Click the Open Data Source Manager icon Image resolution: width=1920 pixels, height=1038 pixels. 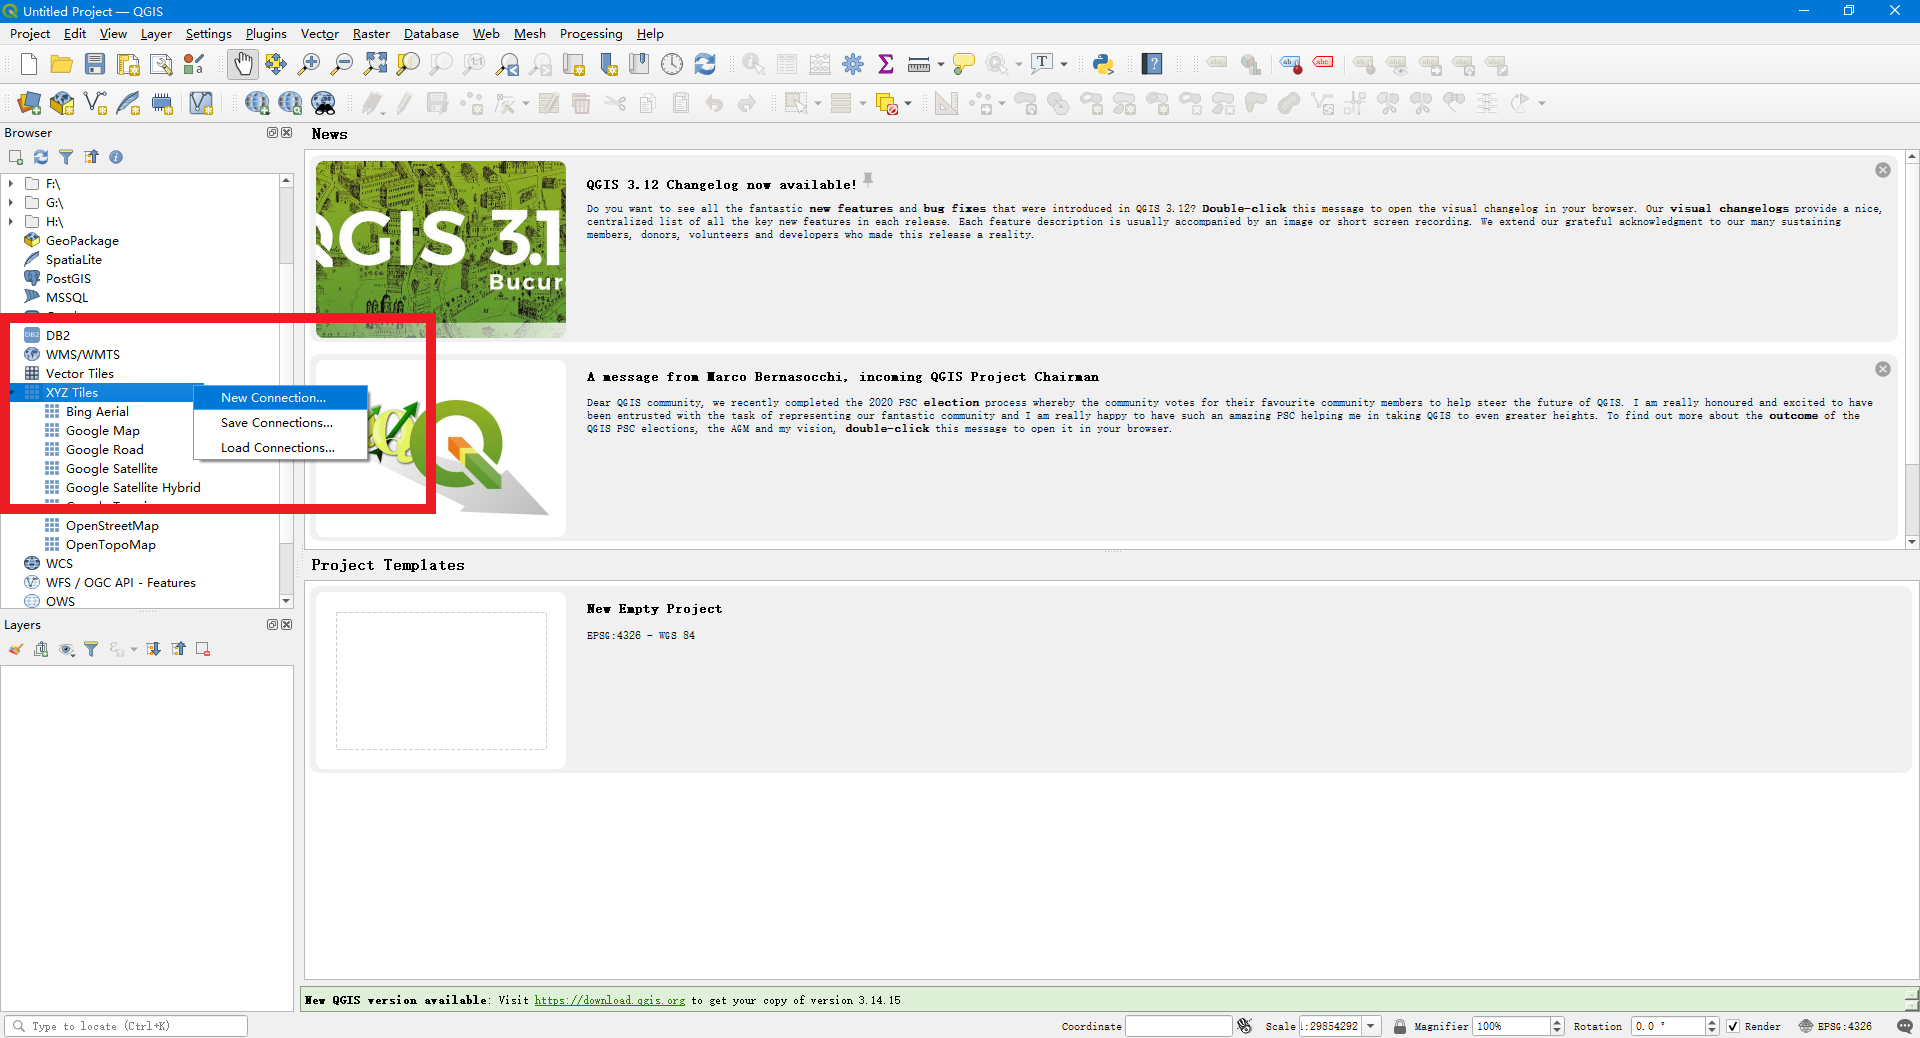(29, 103)
